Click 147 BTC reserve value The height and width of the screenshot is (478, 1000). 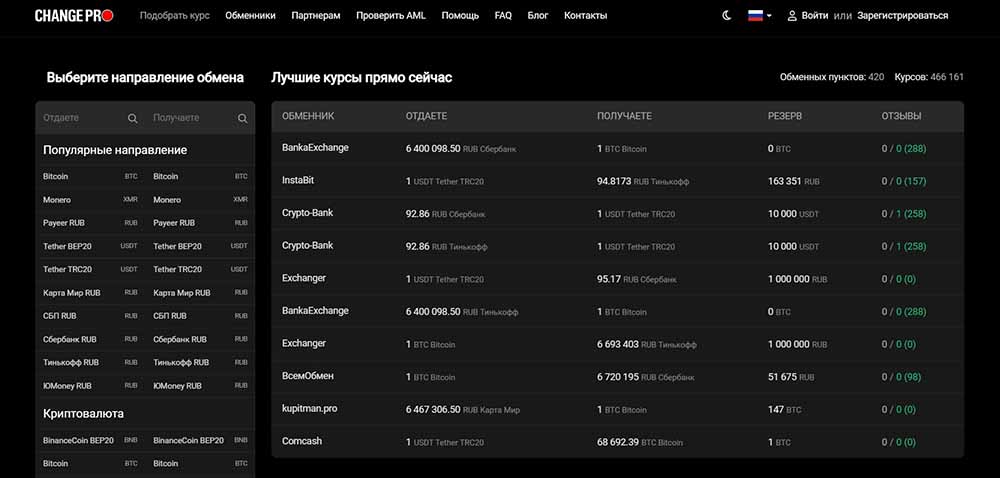pyautogui.click(x=784, y=410)
